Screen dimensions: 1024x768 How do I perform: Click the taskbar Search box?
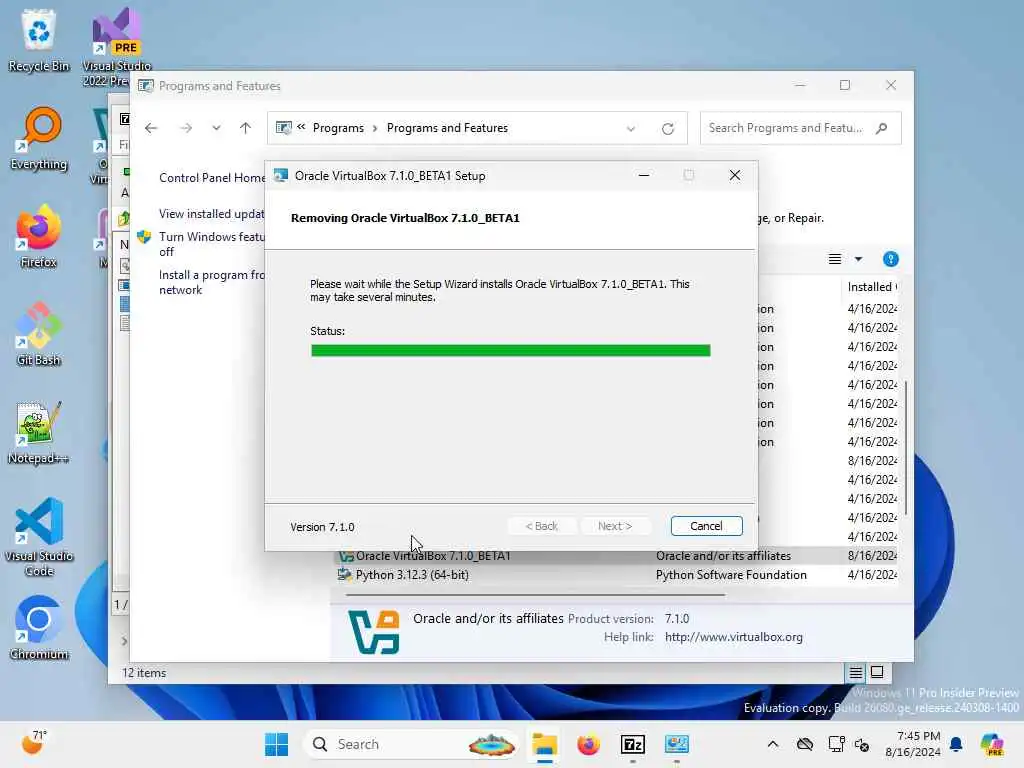413,744
